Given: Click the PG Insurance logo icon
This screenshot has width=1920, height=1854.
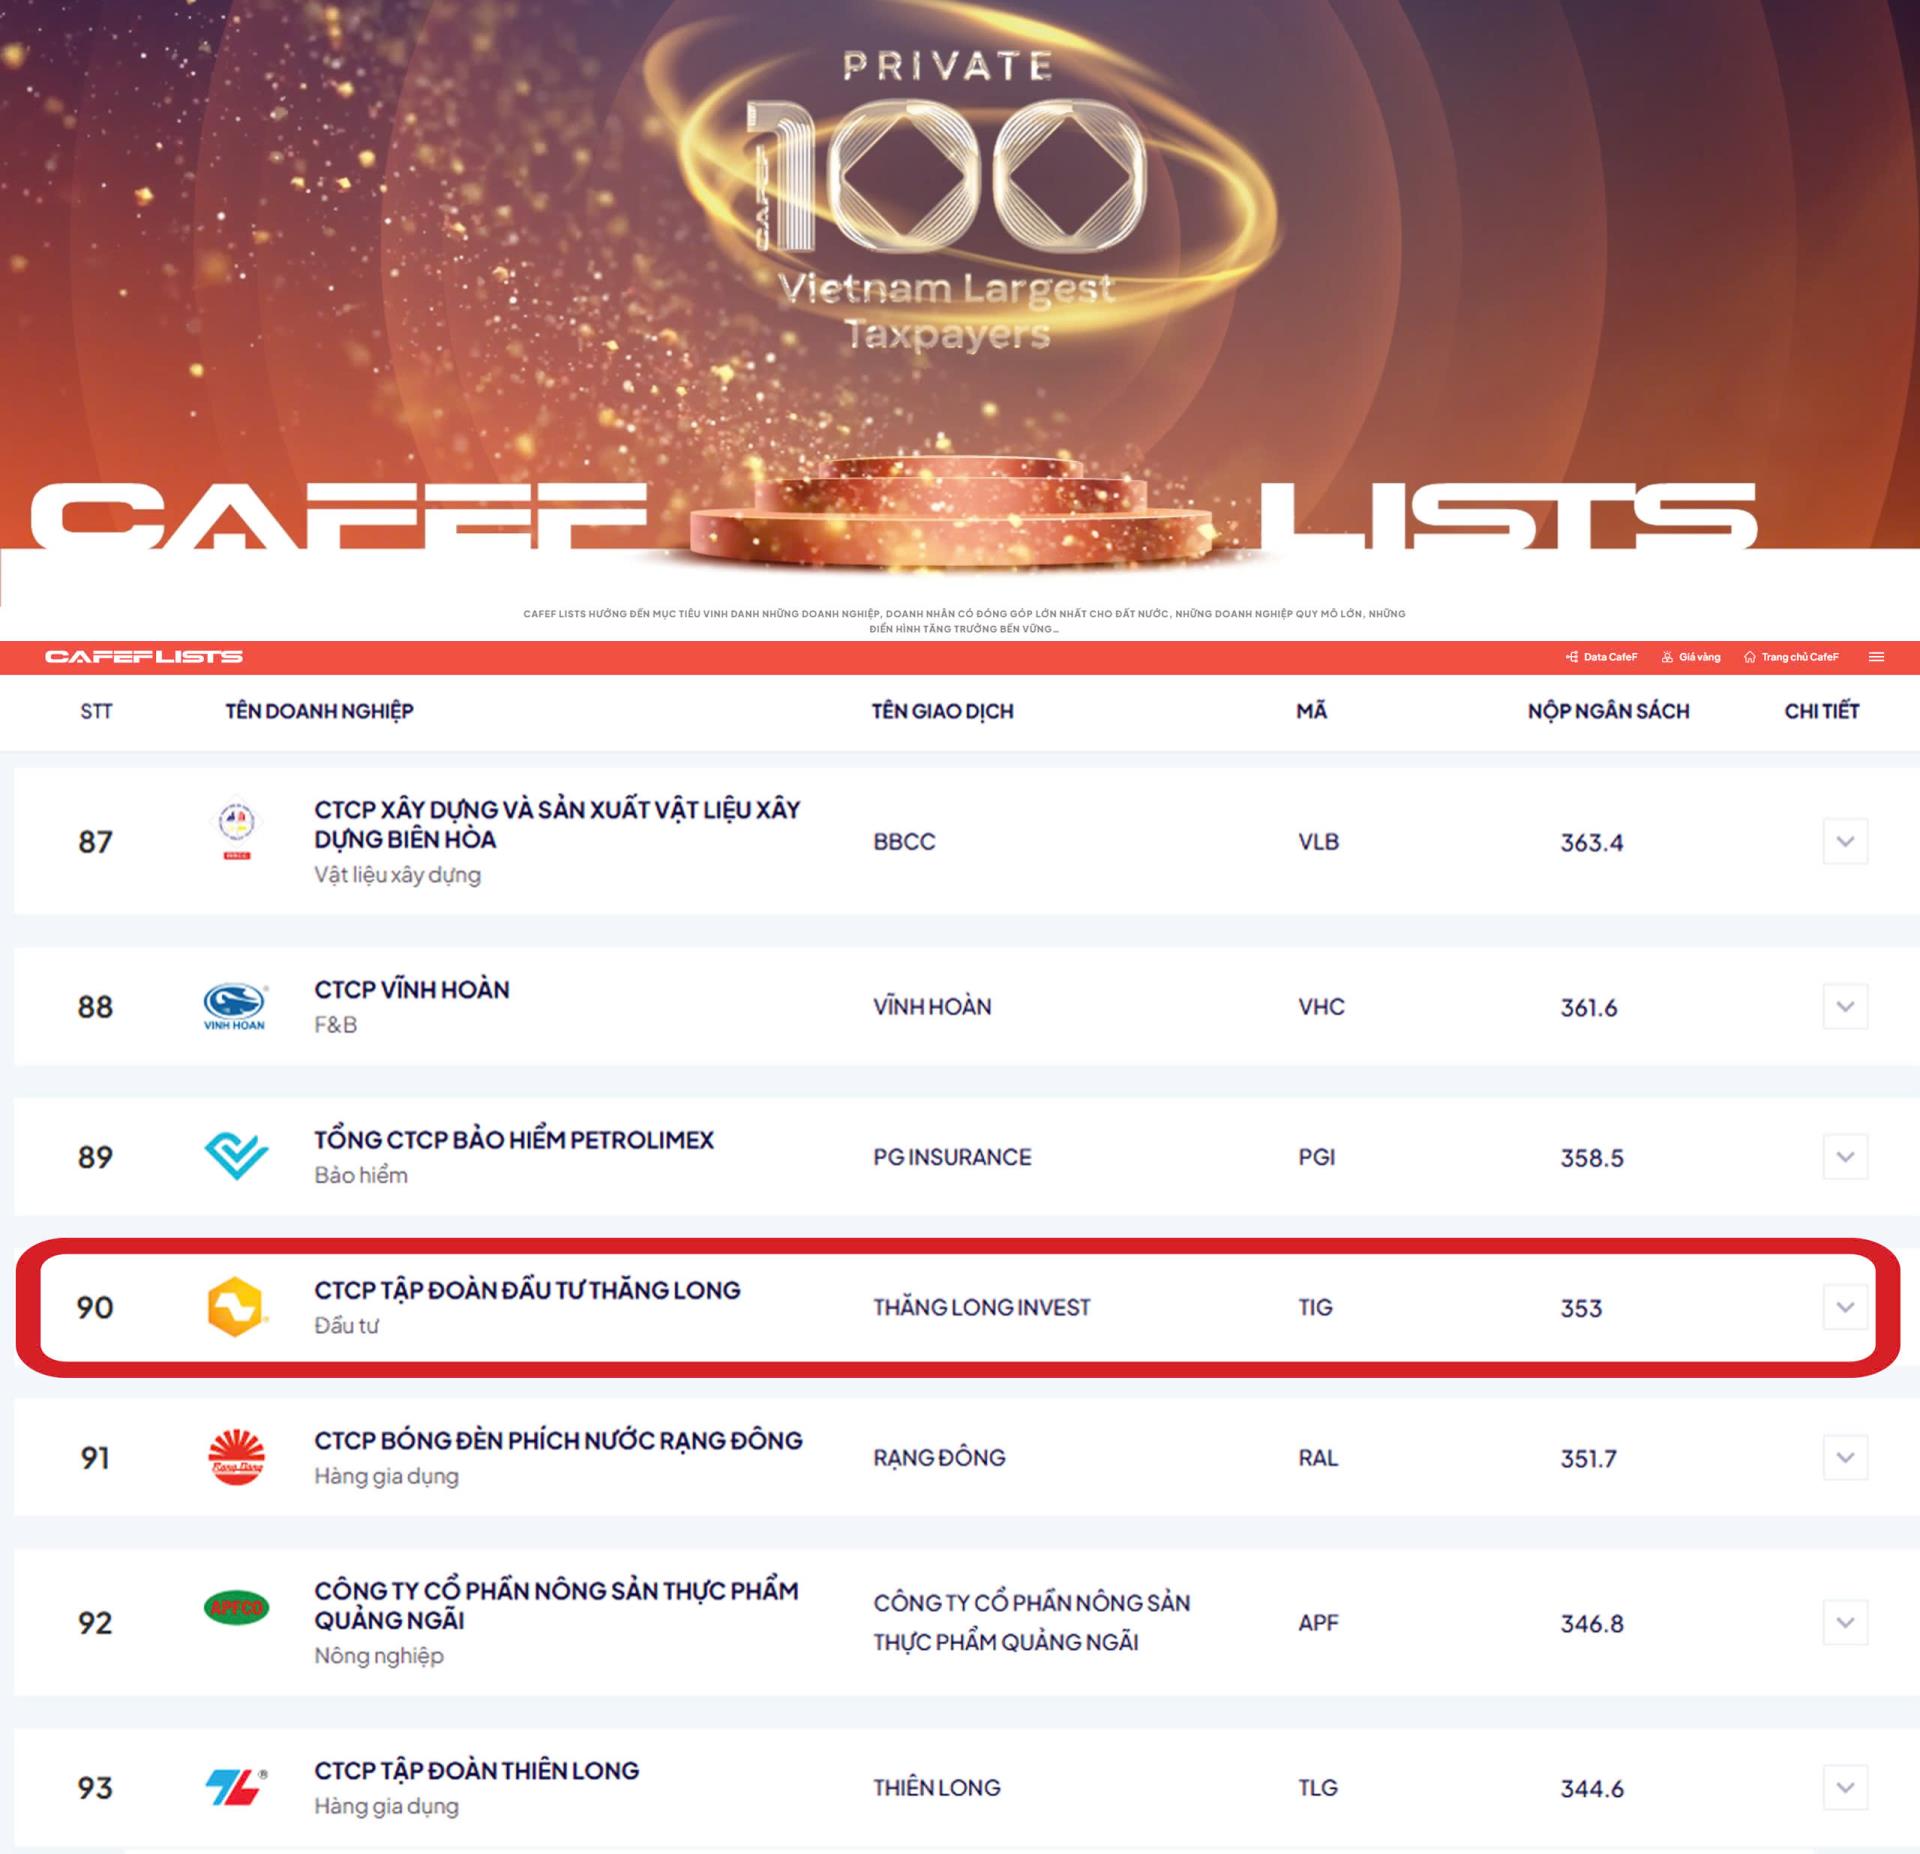Looking at the screenshot, I should tap(236, 1156).
